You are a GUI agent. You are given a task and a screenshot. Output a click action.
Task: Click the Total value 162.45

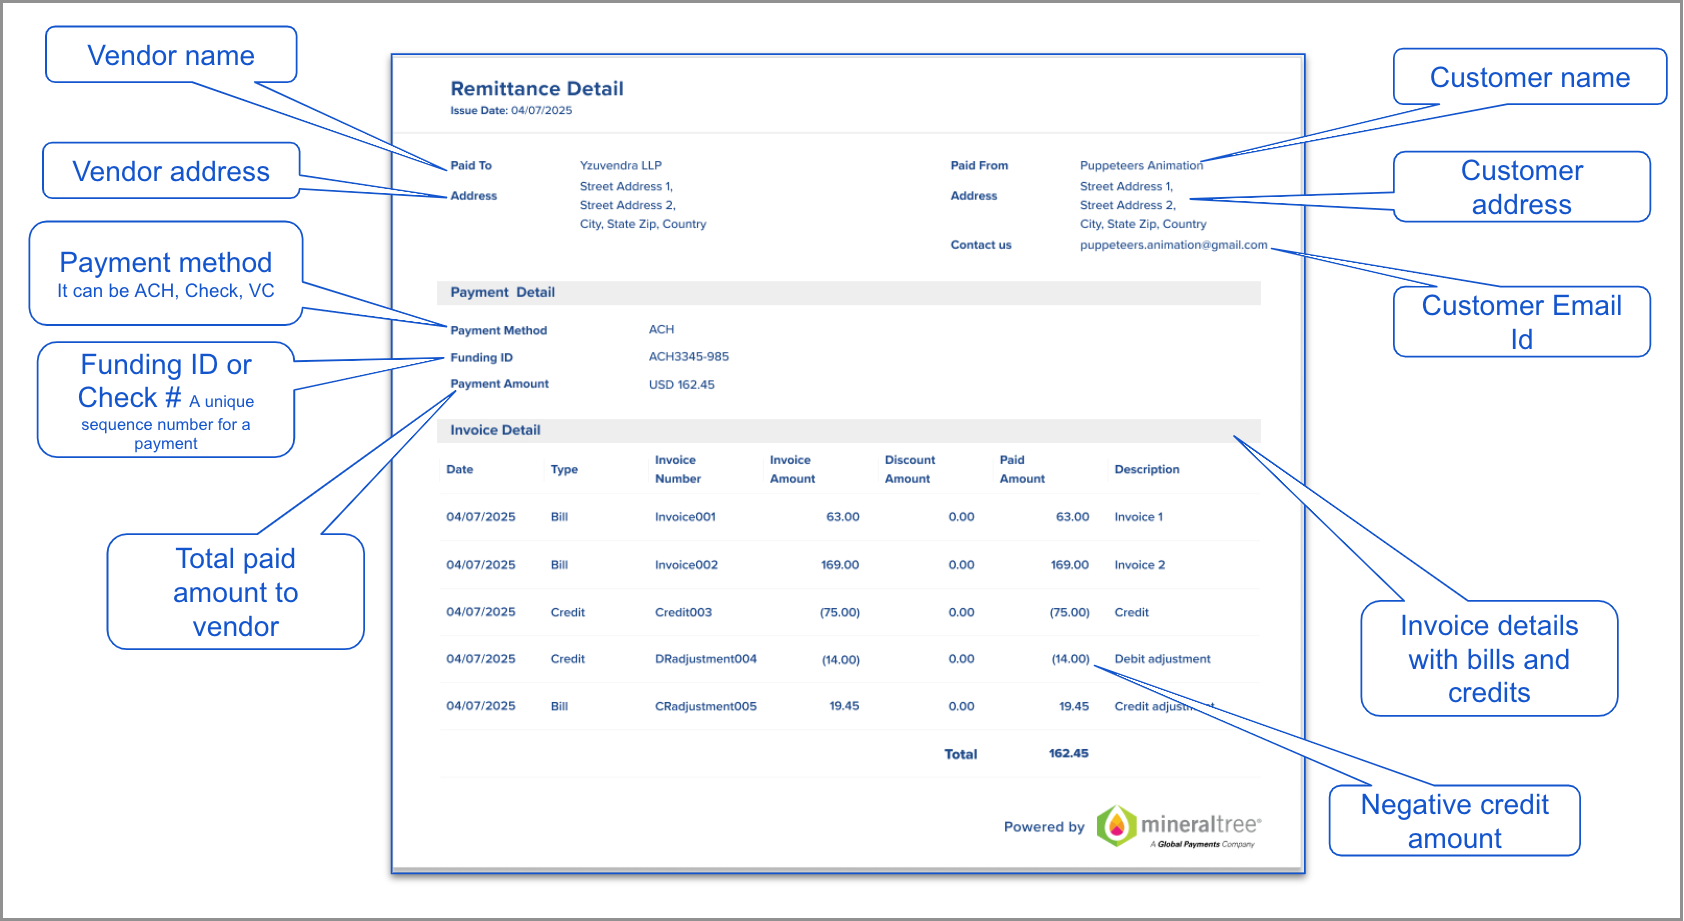click(1069, 753)
